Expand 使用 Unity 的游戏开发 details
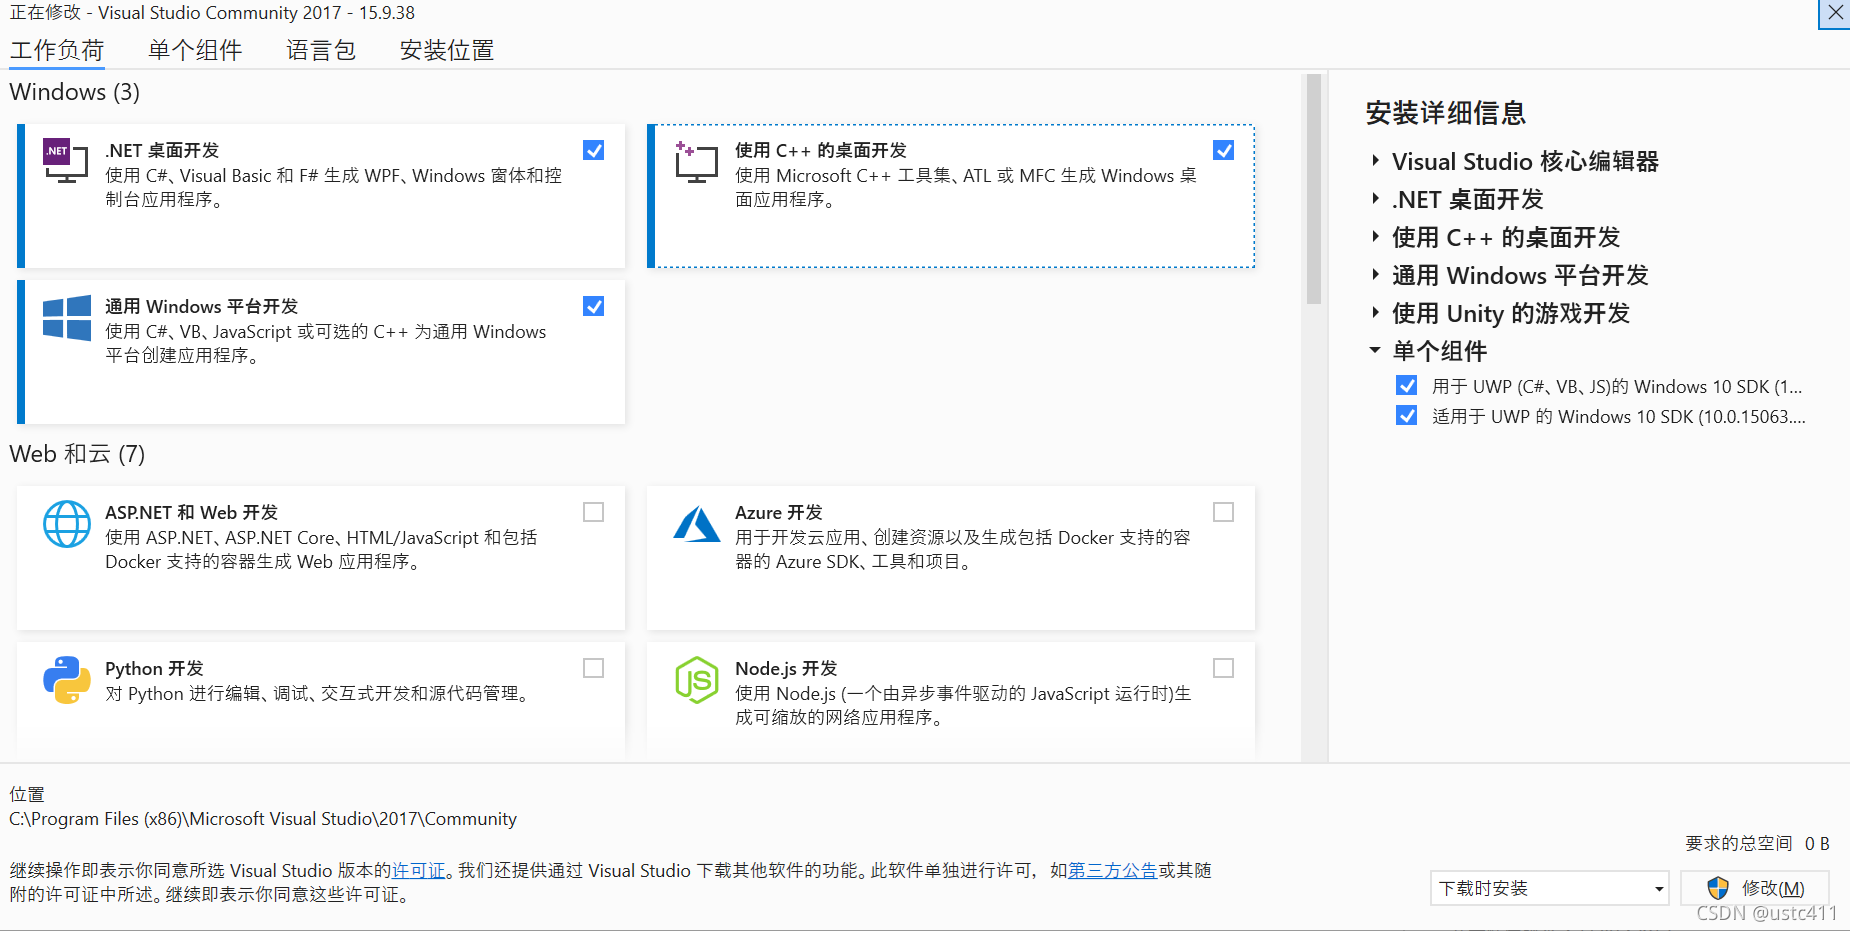The height and width of the screenshot is (931, 1850). [x=1376, y=312]
